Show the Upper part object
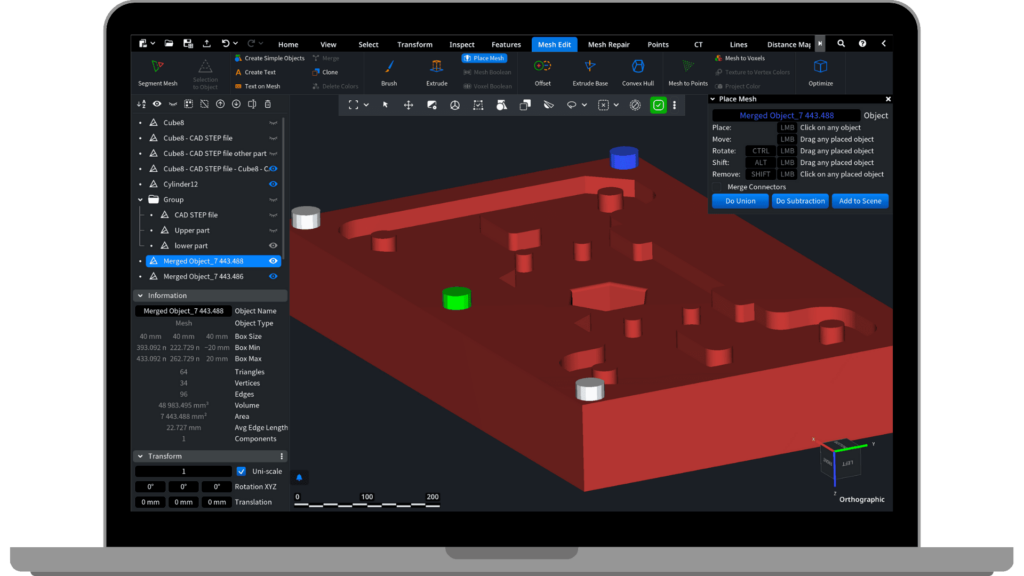Image resolution: width=1024 pixels, height=576 pixels. [273, 230]
